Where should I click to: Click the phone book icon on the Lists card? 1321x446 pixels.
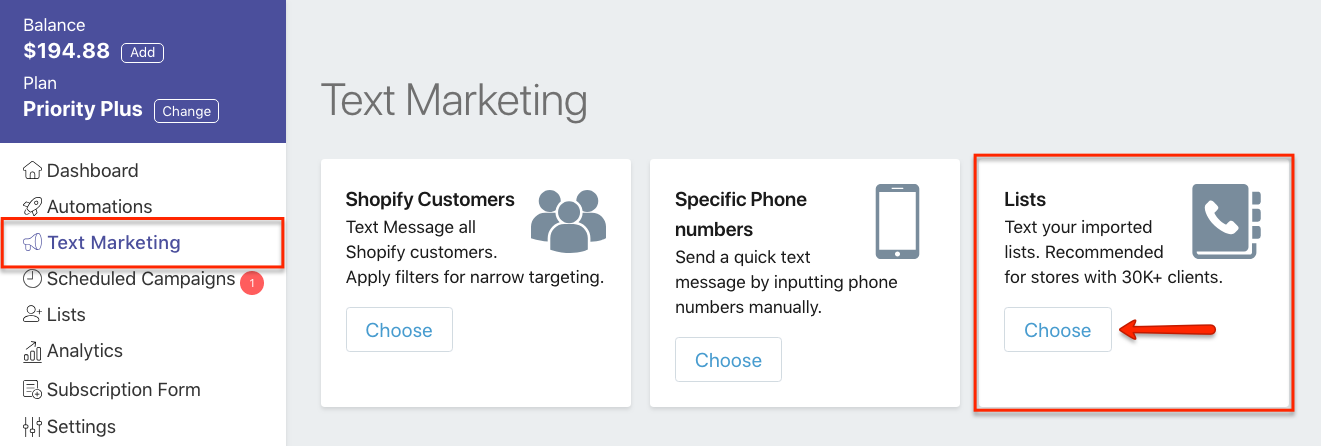[x=1227, y=222]
